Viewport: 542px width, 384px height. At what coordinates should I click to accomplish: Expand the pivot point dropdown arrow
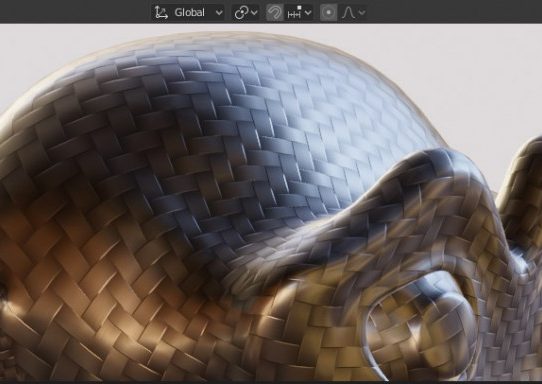coord(254,13)
